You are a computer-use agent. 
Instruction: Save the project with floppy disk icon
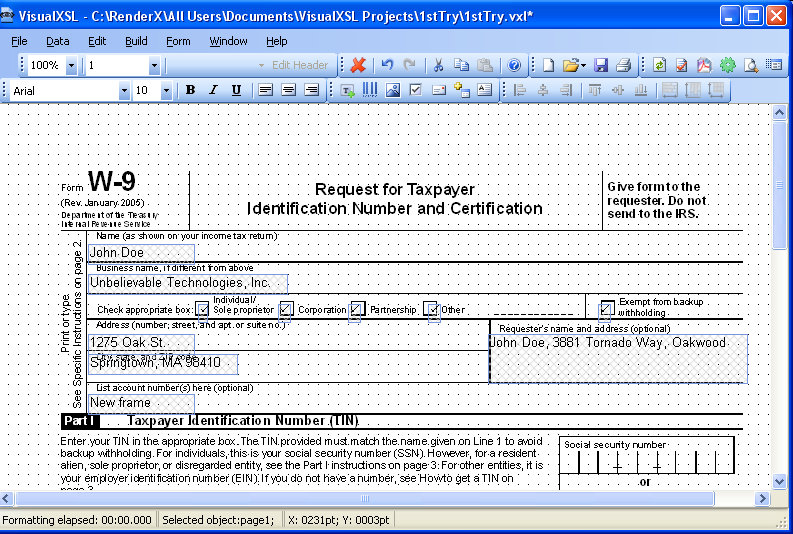pyautogui.click(x=601, y=65)
